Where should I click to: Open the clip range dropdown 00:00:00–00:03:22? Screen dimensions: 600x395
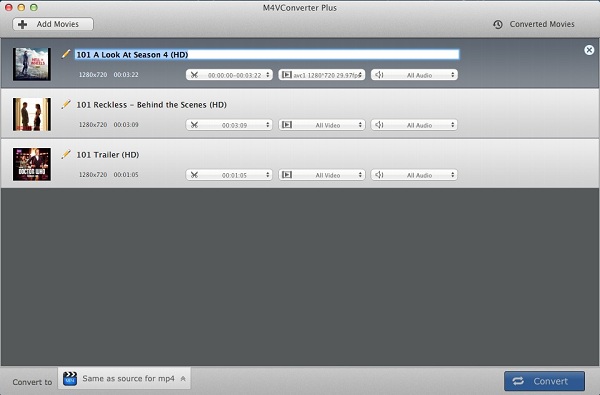pyautogui.click(x=229, y=75)
